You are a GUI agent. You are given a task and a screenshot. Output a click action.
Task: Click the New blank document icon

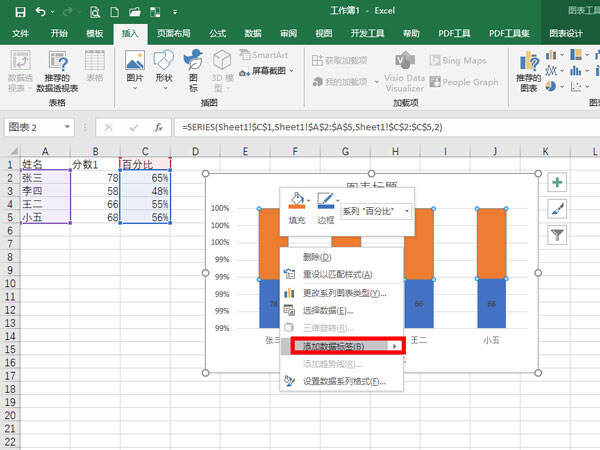click(114, 12)
